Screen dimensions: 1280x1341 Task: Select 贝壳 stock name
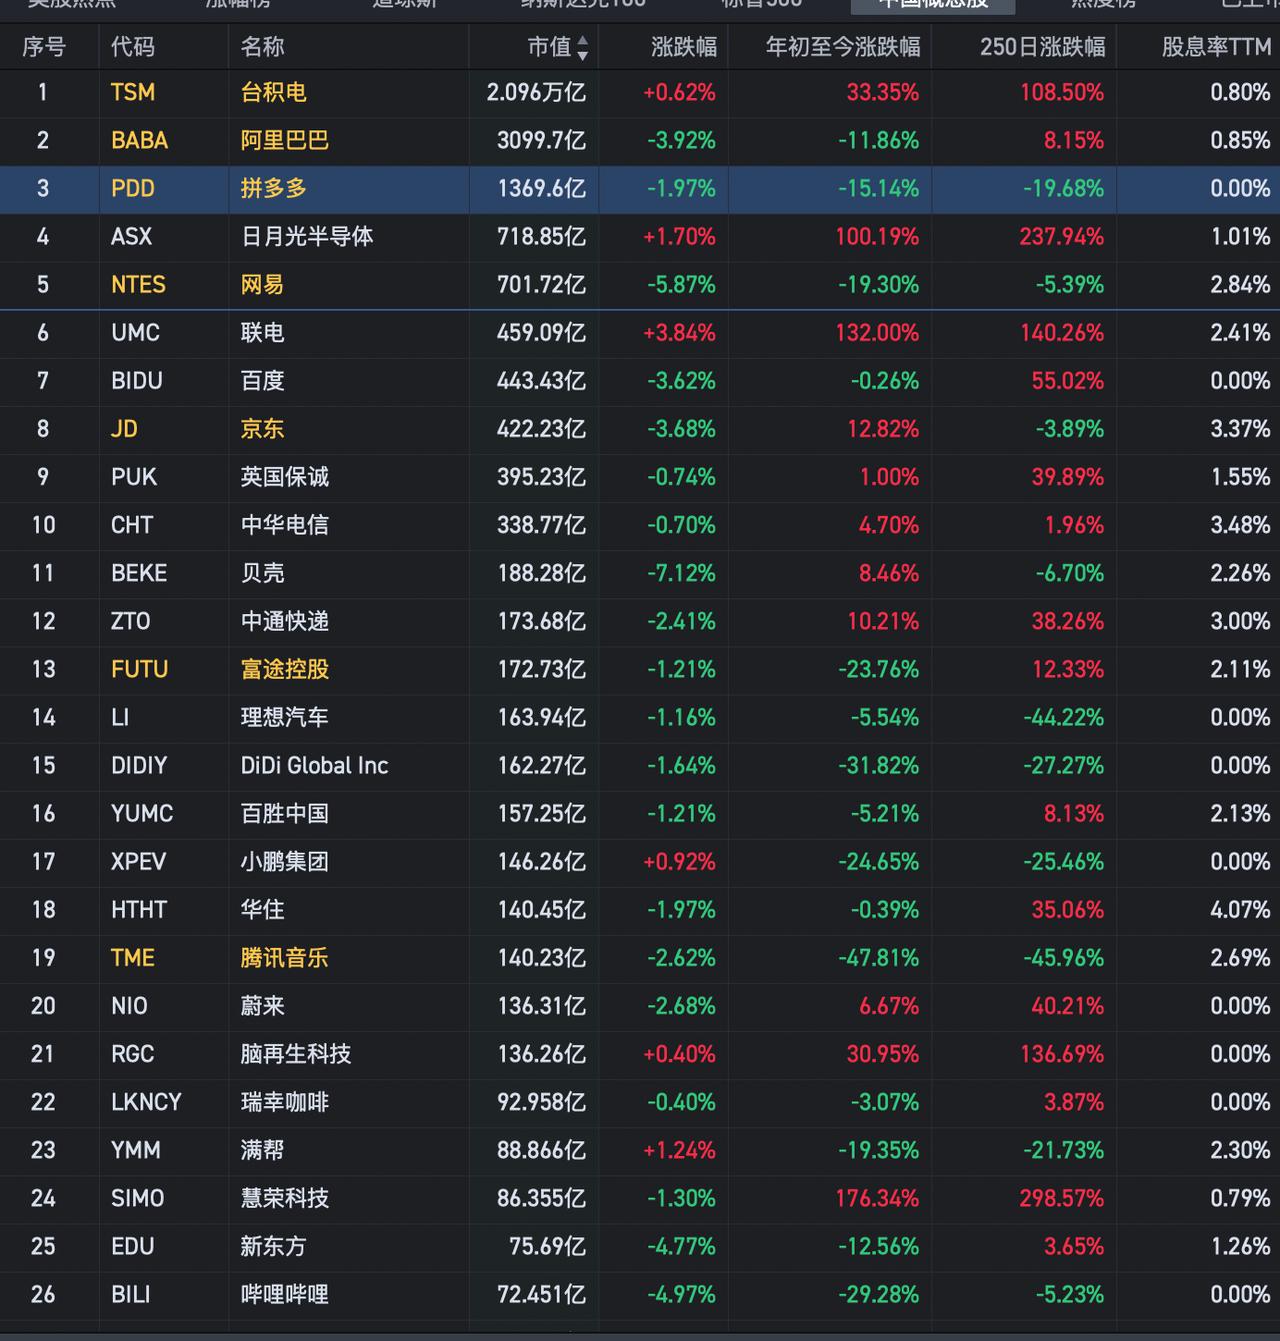coord(262,573)
